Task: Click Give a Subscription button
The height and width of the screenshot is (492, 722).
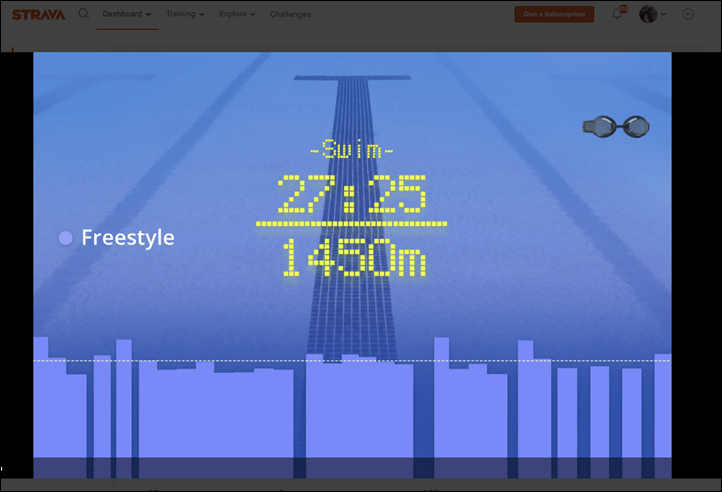Action: (554, 14)
